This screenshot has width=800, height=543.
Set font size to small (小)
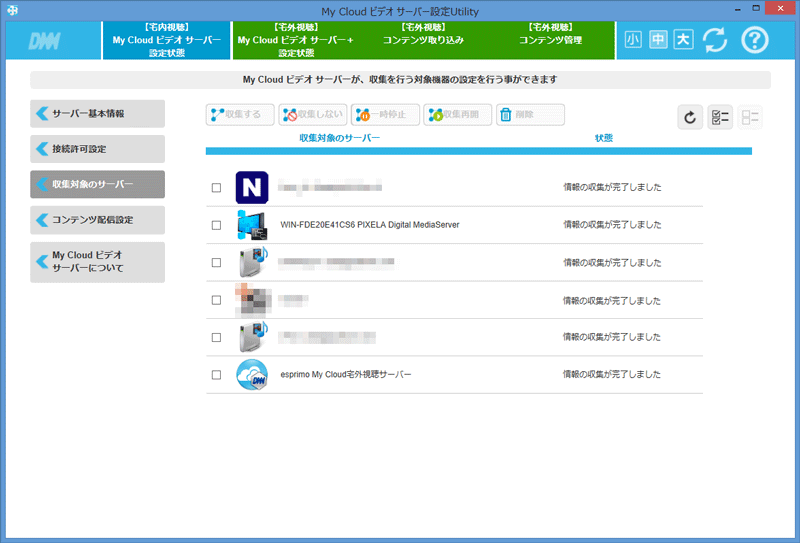632,40
